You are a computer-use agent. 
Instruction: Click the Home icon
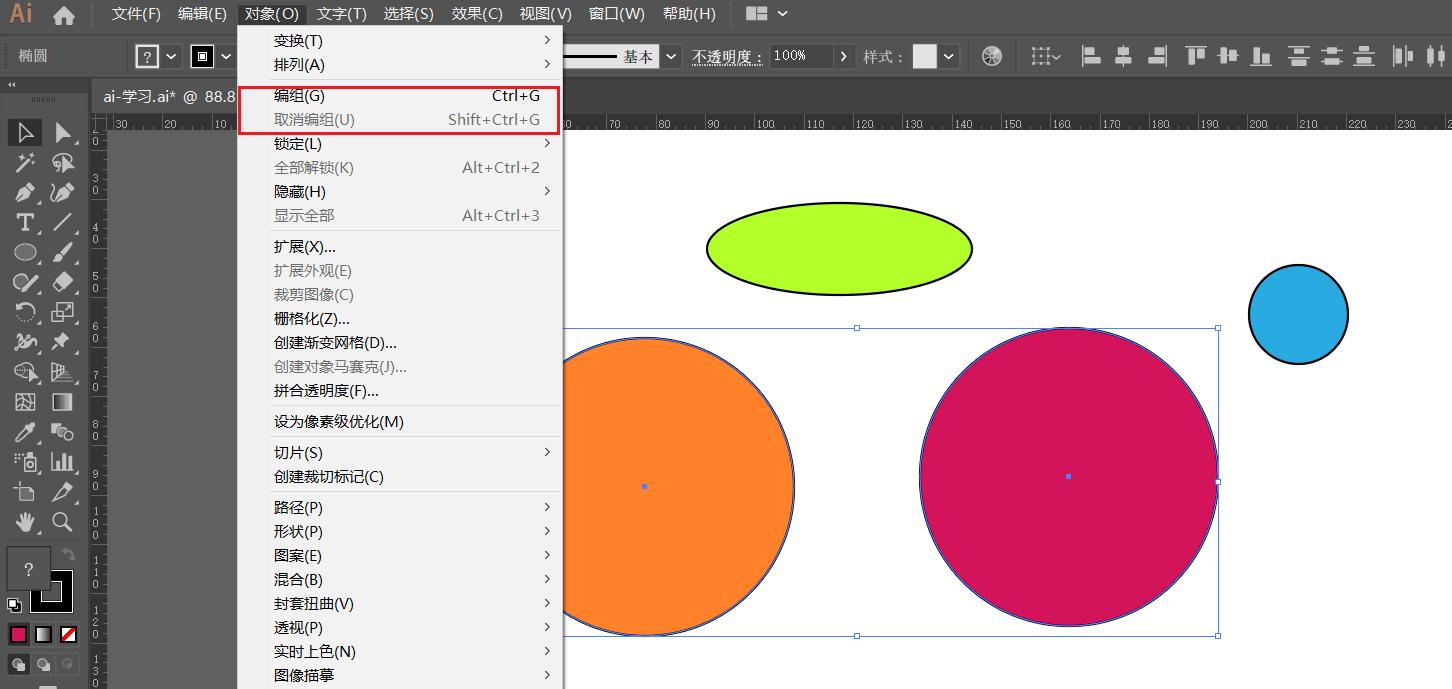click(x=63, y=15)
